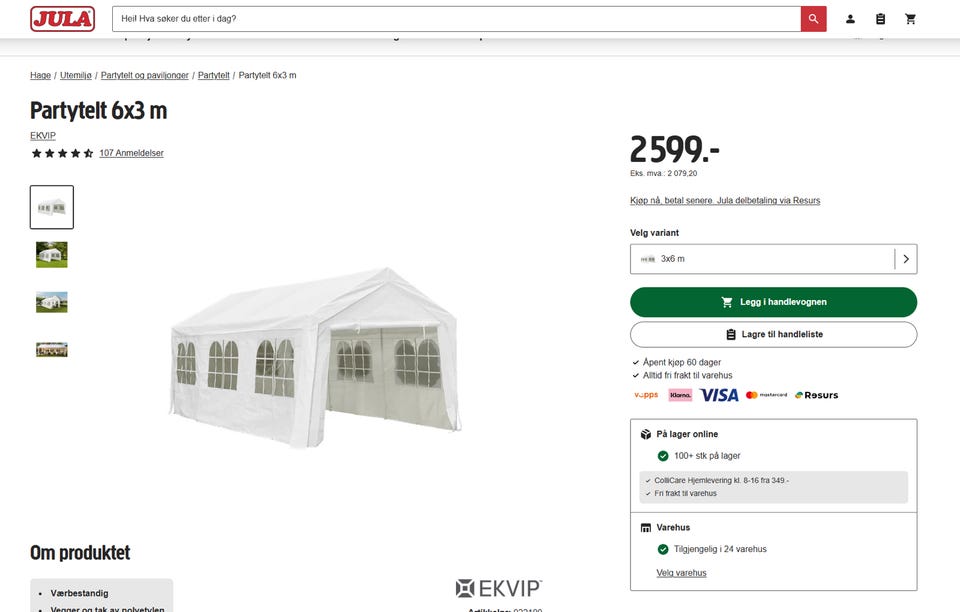
Task: Click the Visa payment logo
Action: pyautogui.click(x=719, y=395)
